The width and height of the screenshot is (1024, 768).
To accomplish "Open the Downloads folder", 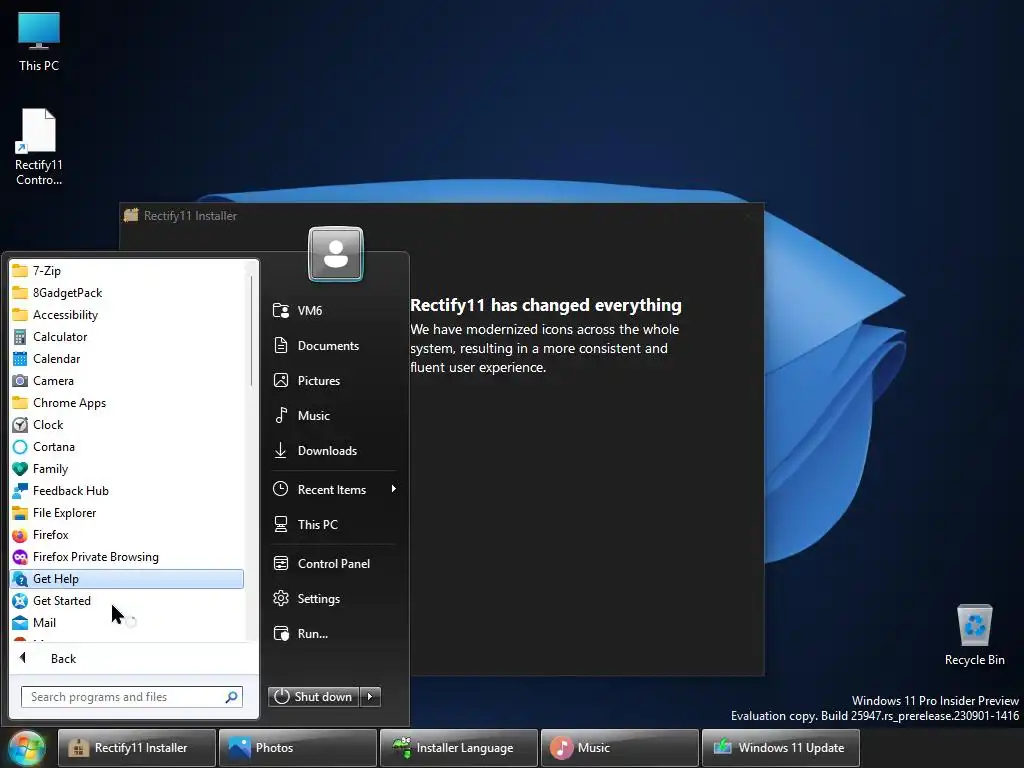I will click(334, 451).
